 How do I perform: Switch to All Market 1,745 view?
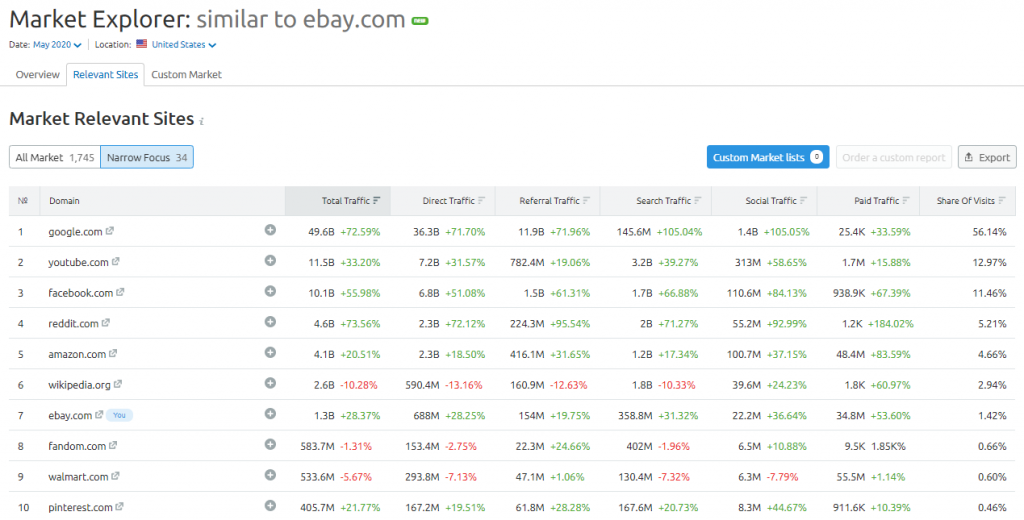tap(55, 157)
